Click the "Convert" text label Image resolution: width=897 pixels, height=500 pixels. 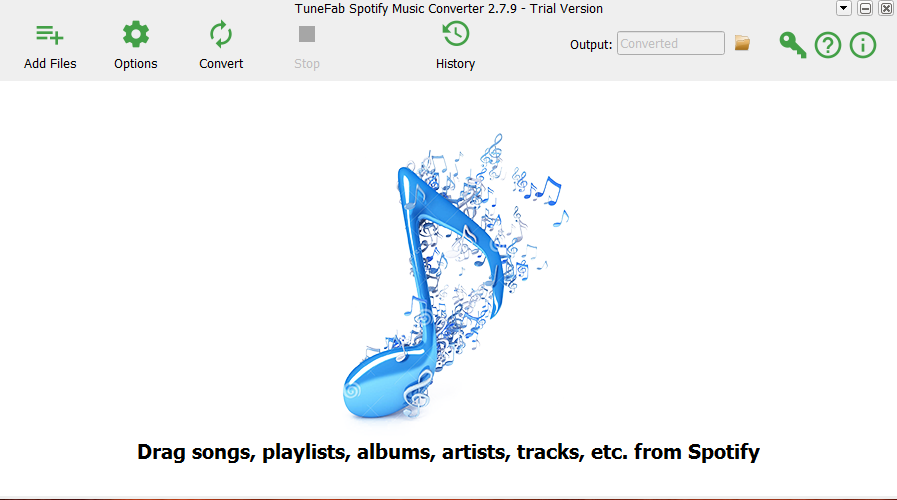[x=221, y=64]
